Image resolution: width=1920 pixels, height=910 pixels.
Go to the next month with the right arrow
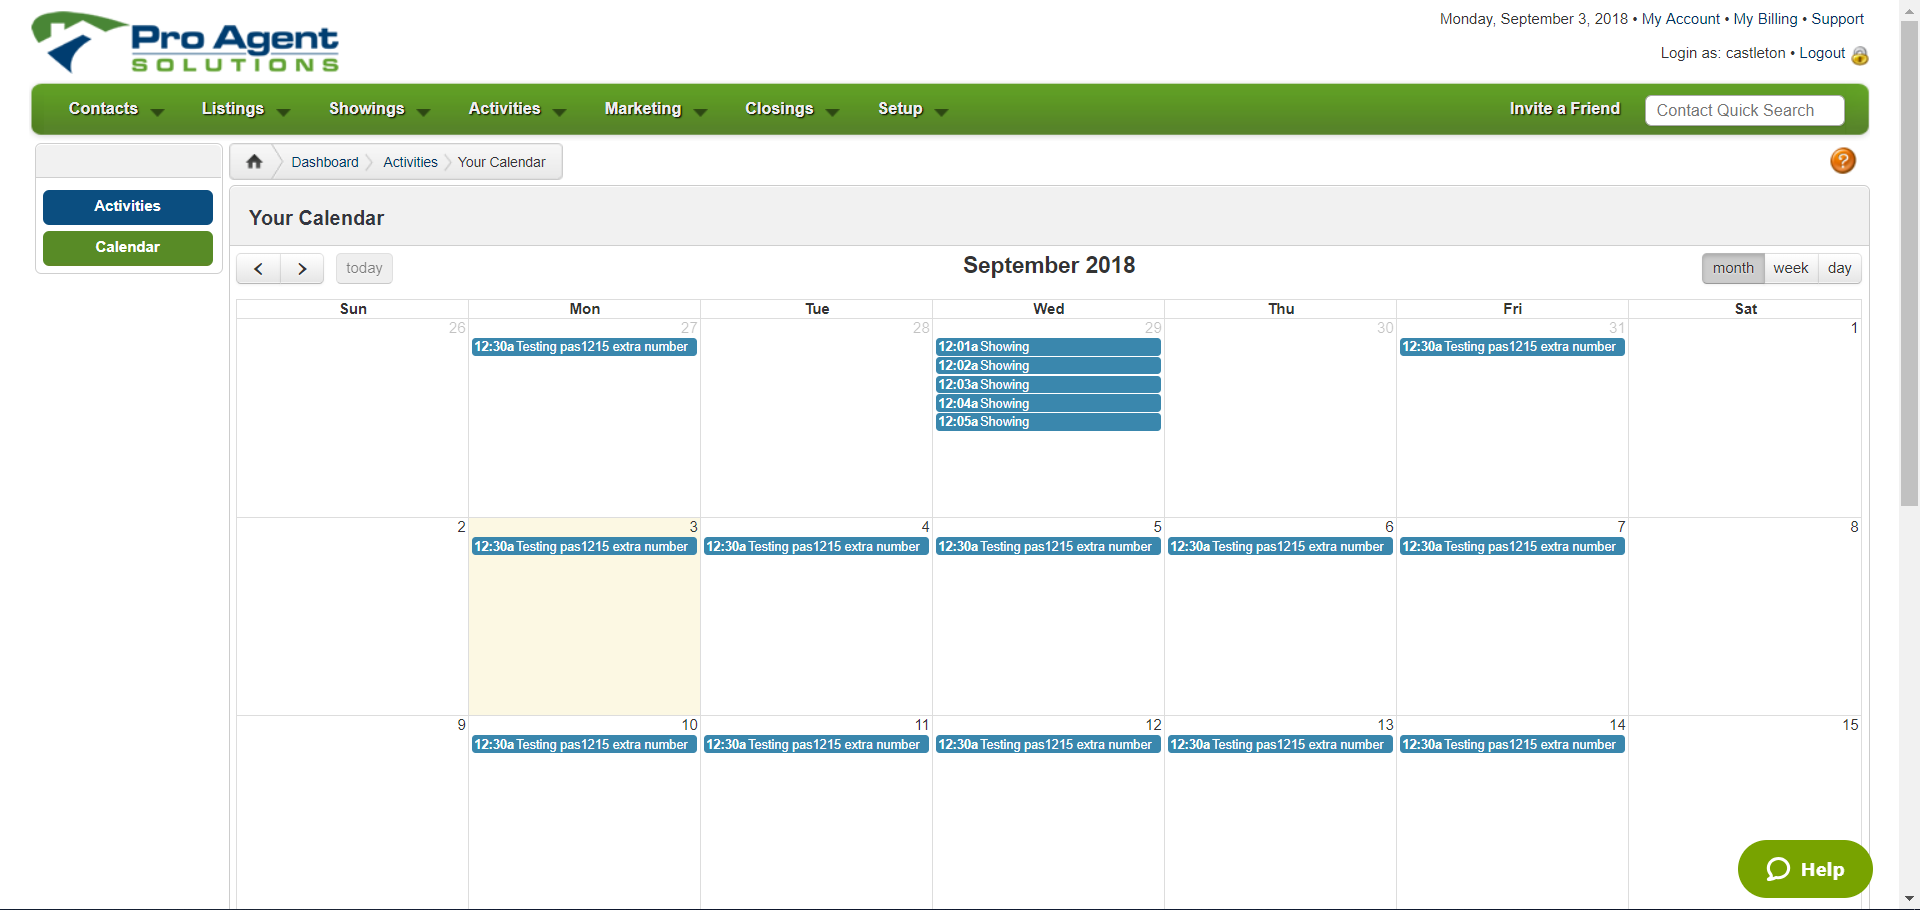302,269
